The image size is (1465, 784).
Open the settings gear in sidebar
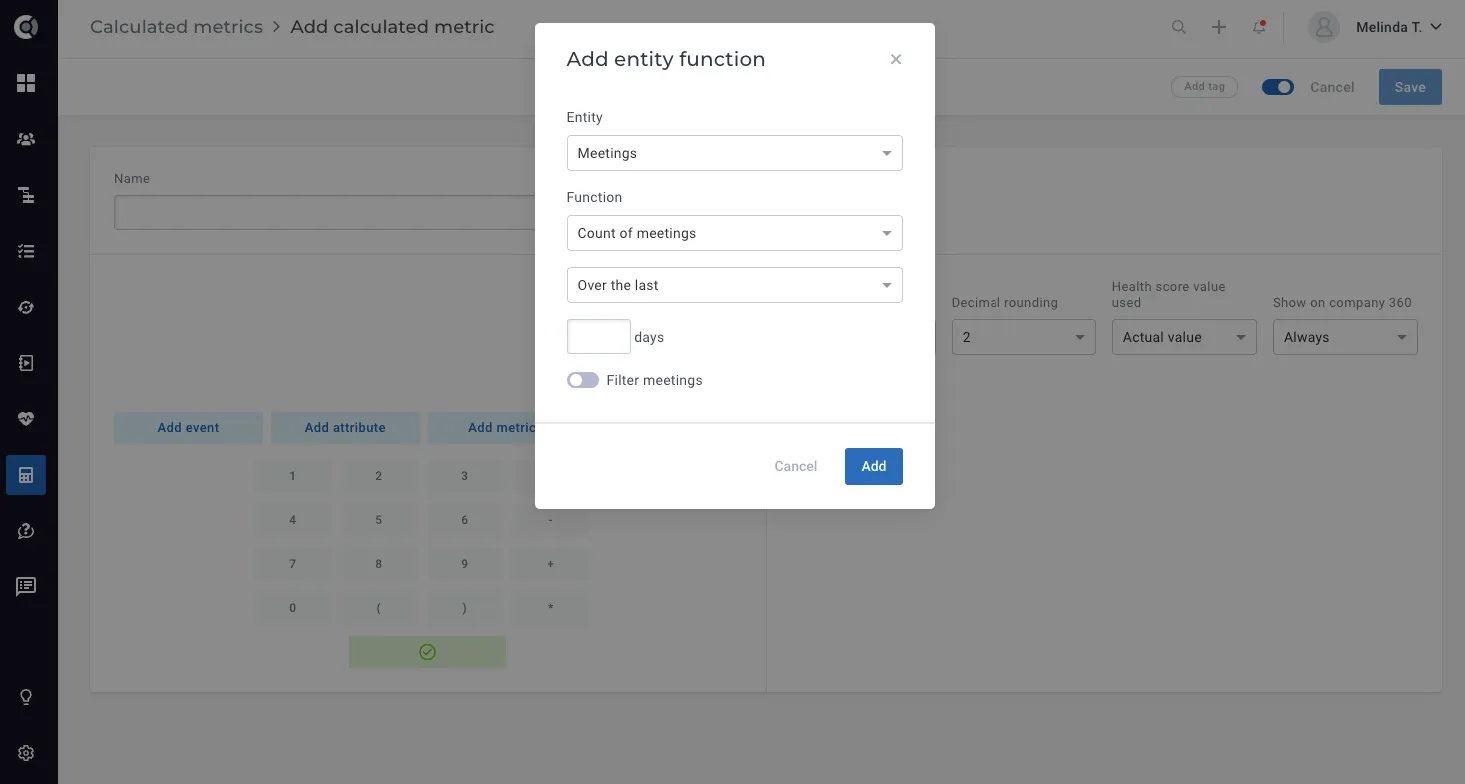26,753
